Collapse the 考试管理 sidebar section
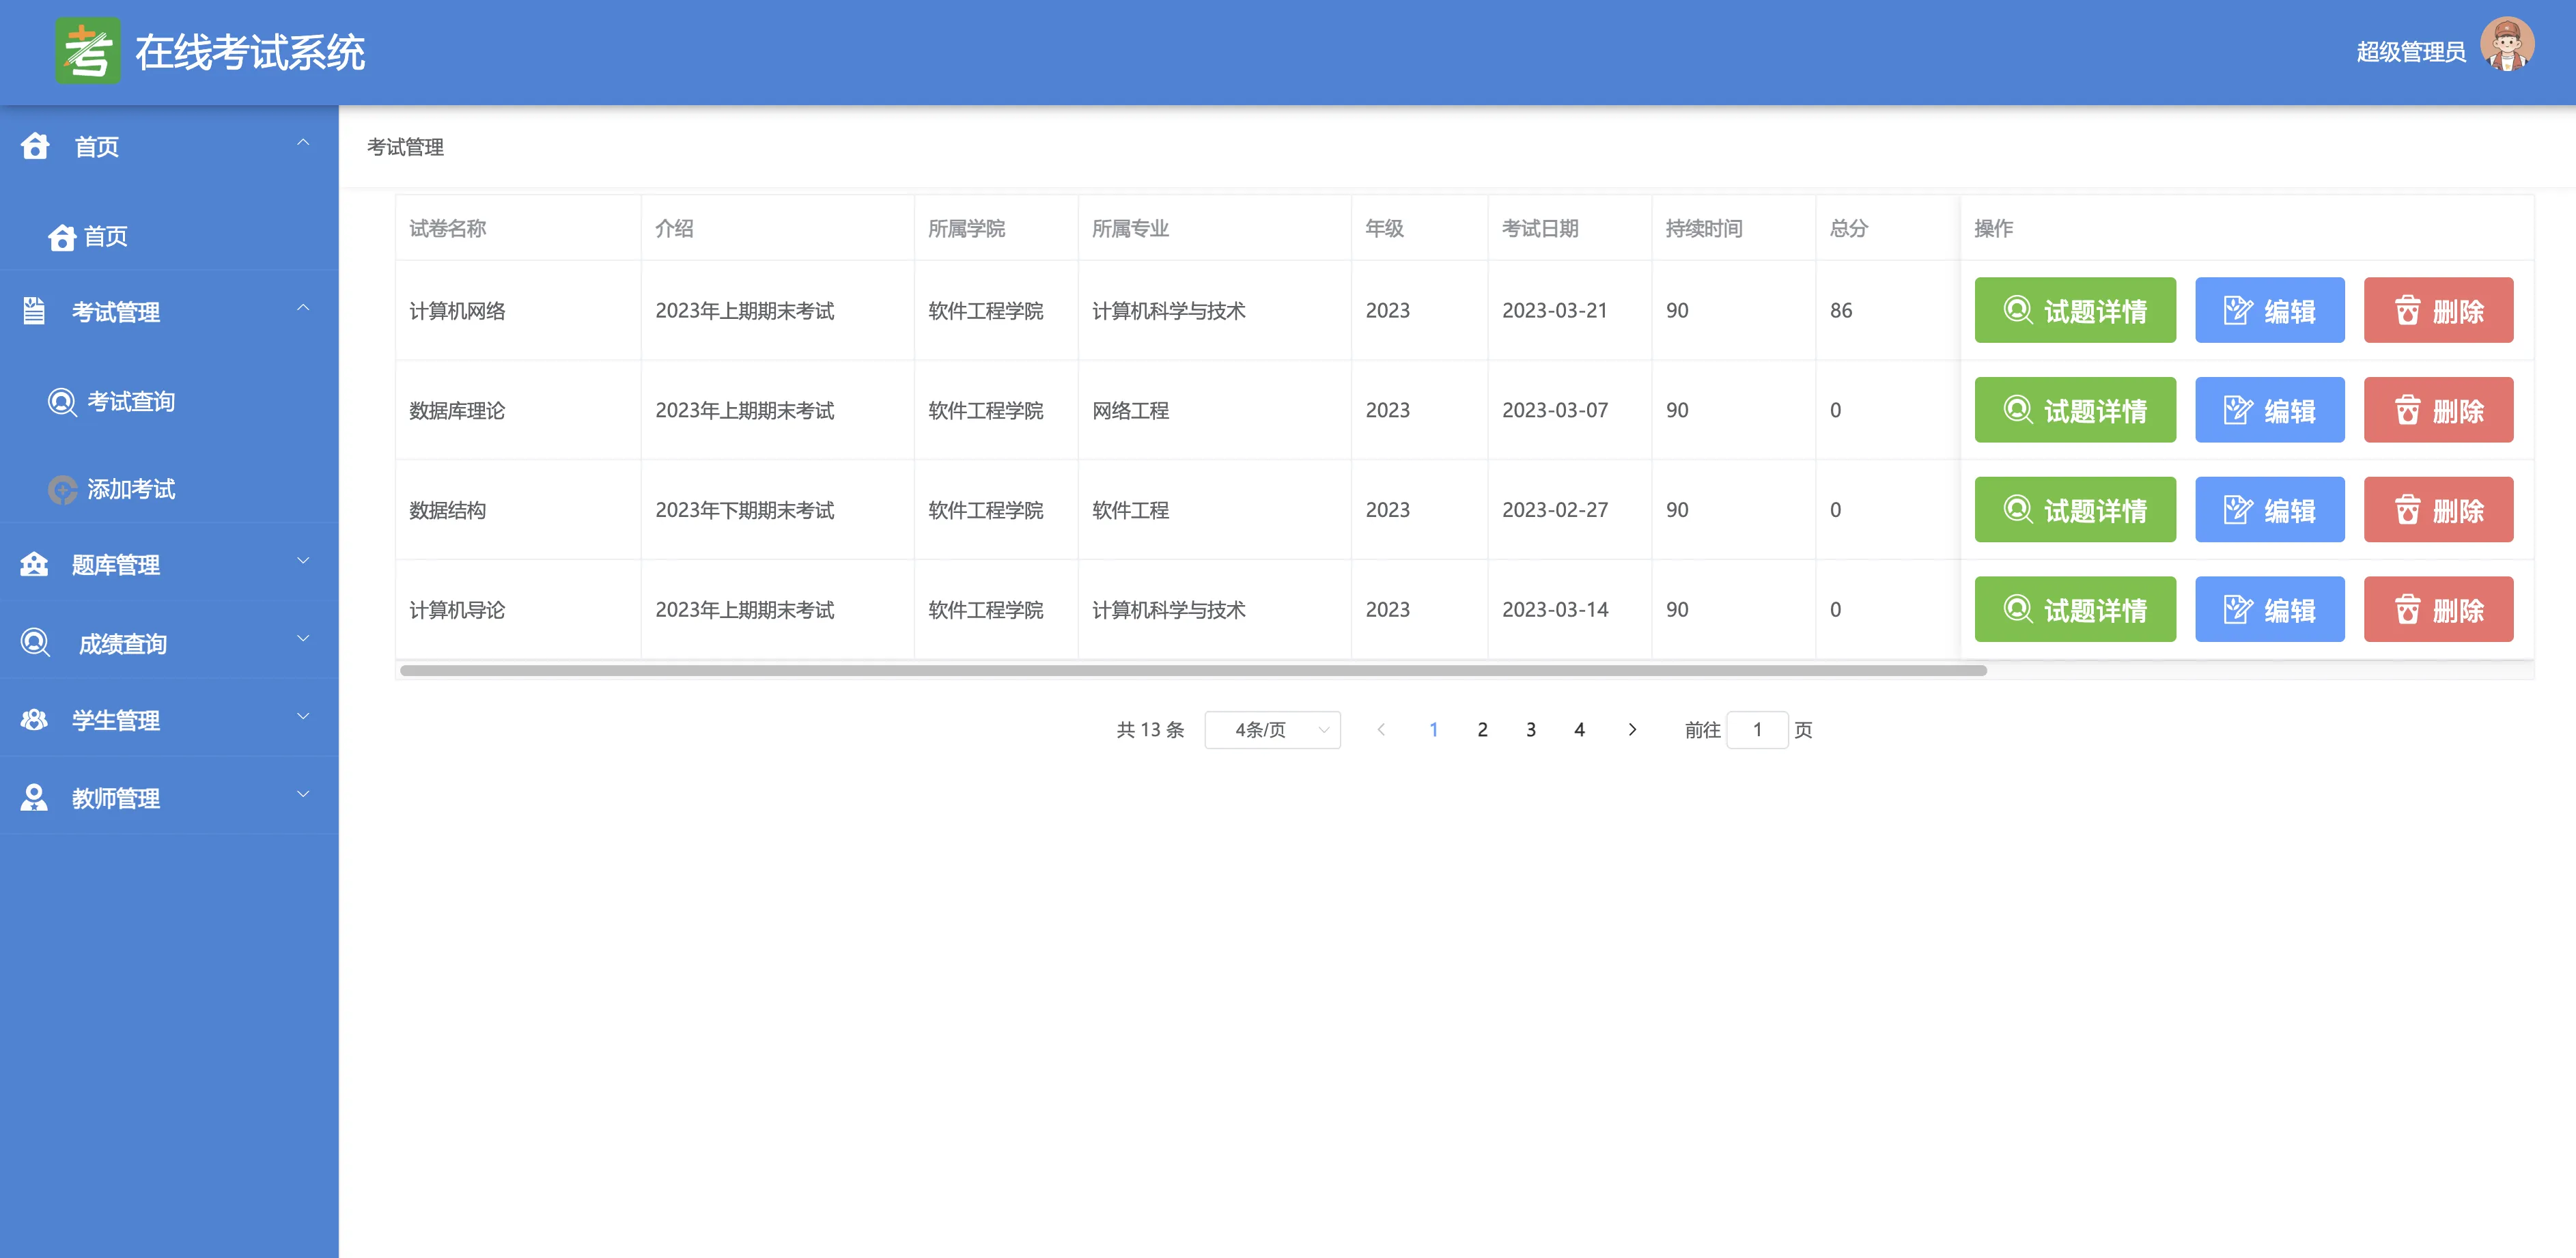The width and height of the screenshot is (2576, 1258). tap(303, 309)
